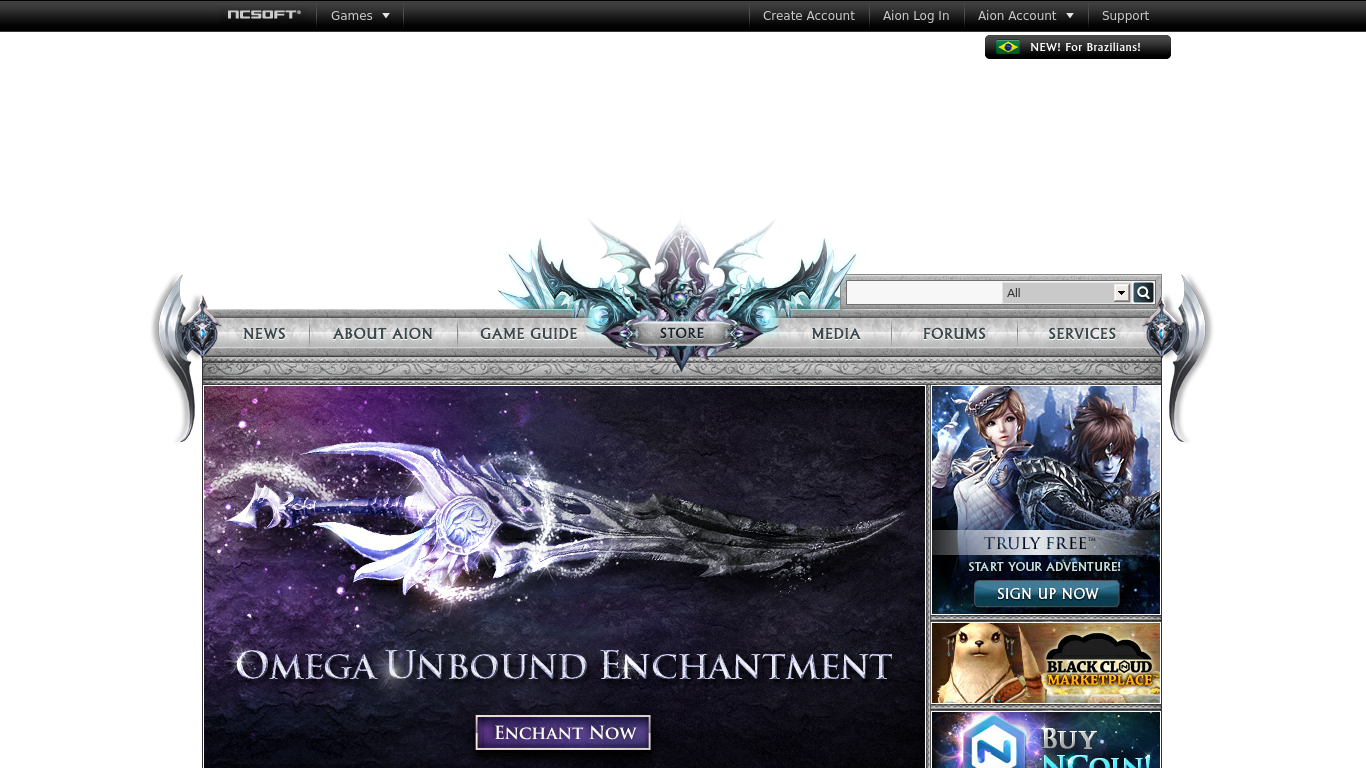Click inside the search text field
Screen dimensions: 1366x768
pos(924,293)
